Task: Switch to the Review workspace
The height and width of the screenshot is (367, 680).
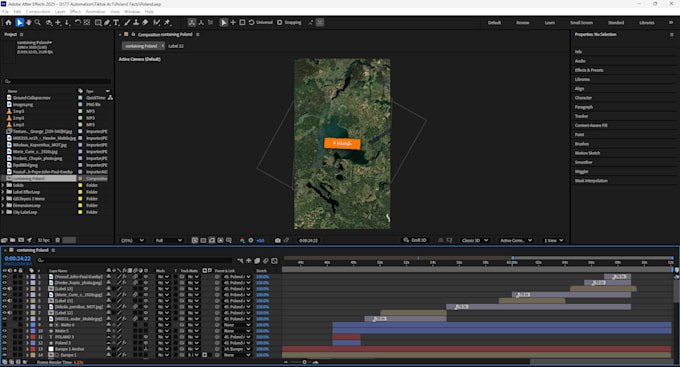Action: pyautogui.click(x=523, y=23)
